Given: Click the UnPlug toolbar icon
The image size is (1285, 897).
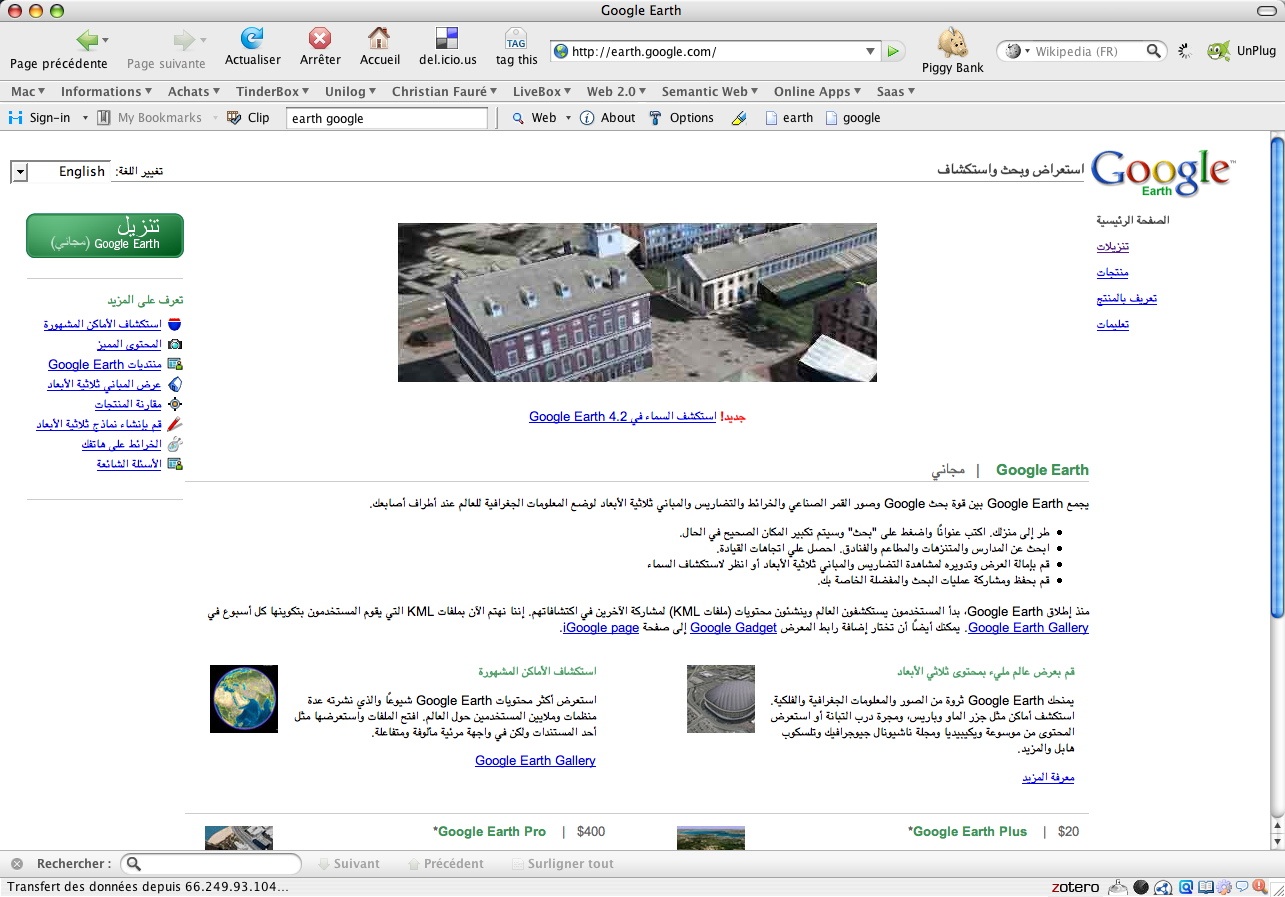Looking at the screenshot, I should point(1218,51).
